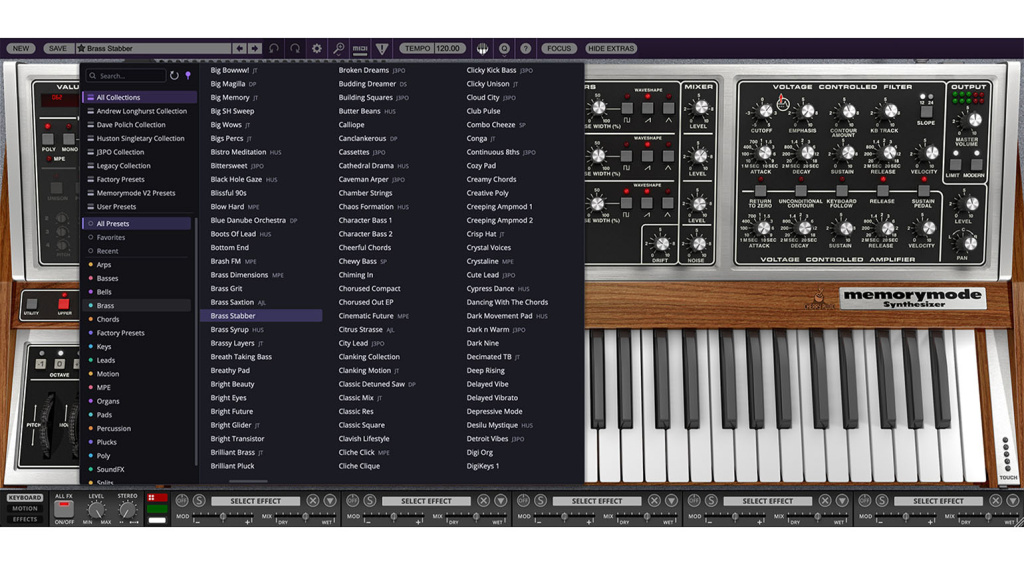Click the Undo arrow in the top toolbar
This screenshot has height=565, width=1024.
[x=274, y=48]
